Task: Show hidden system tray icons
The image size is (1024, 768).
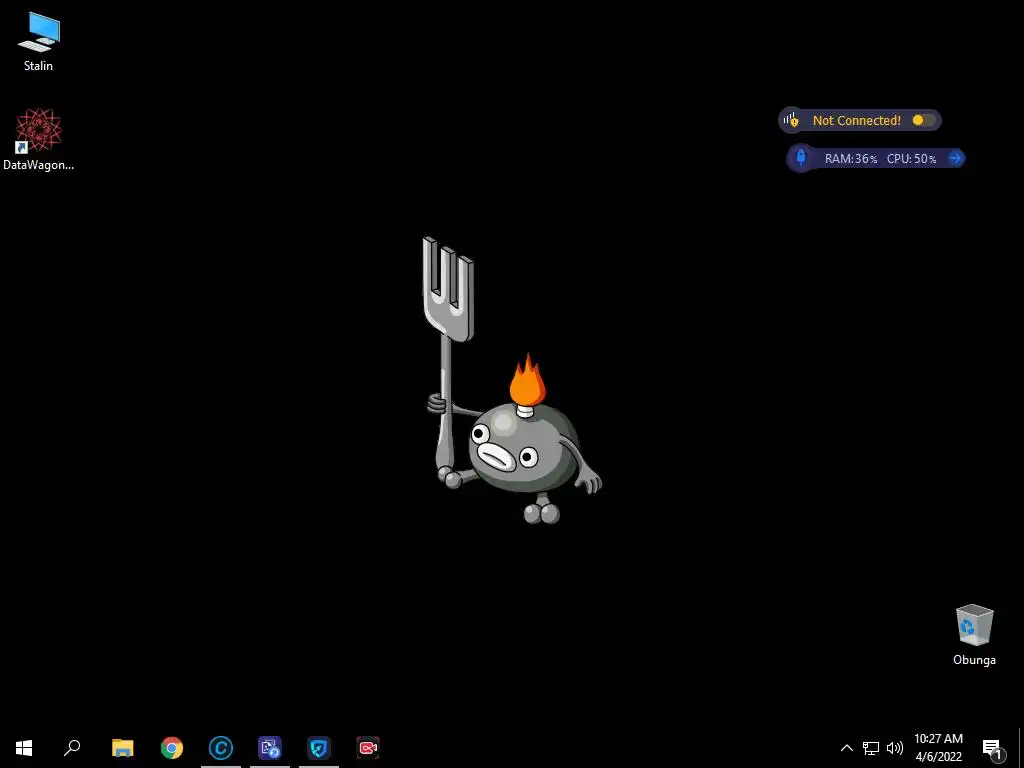Action: tap(846, 748)
